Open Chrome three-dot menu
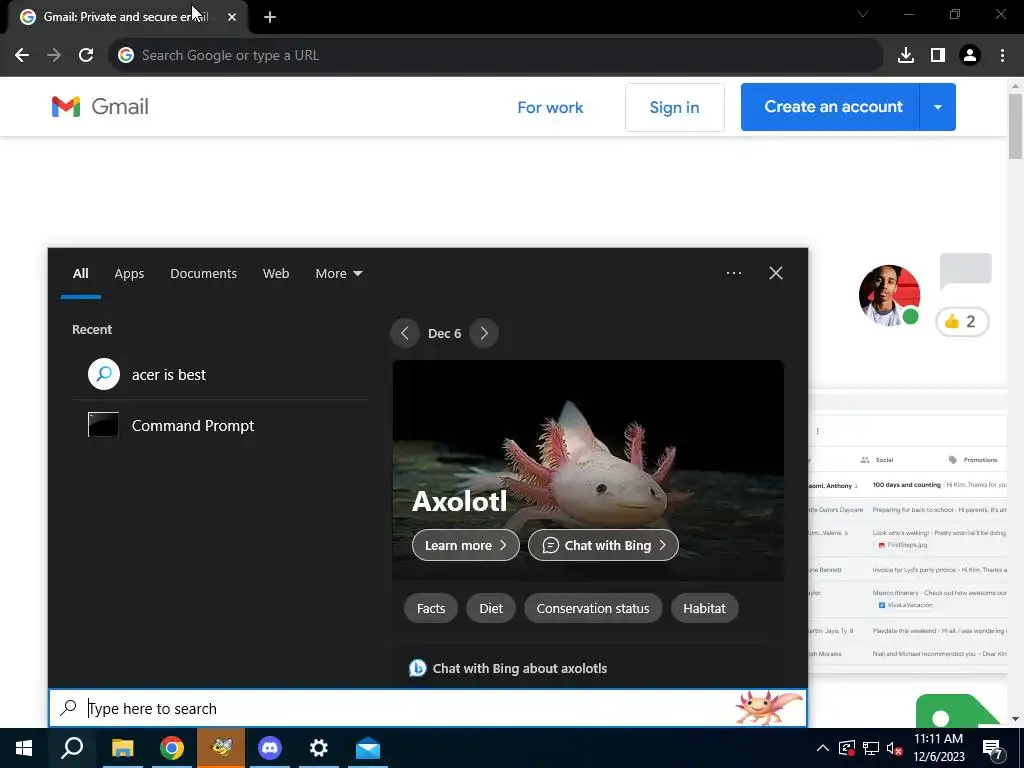1024x768 pixels. (1002, 56)
